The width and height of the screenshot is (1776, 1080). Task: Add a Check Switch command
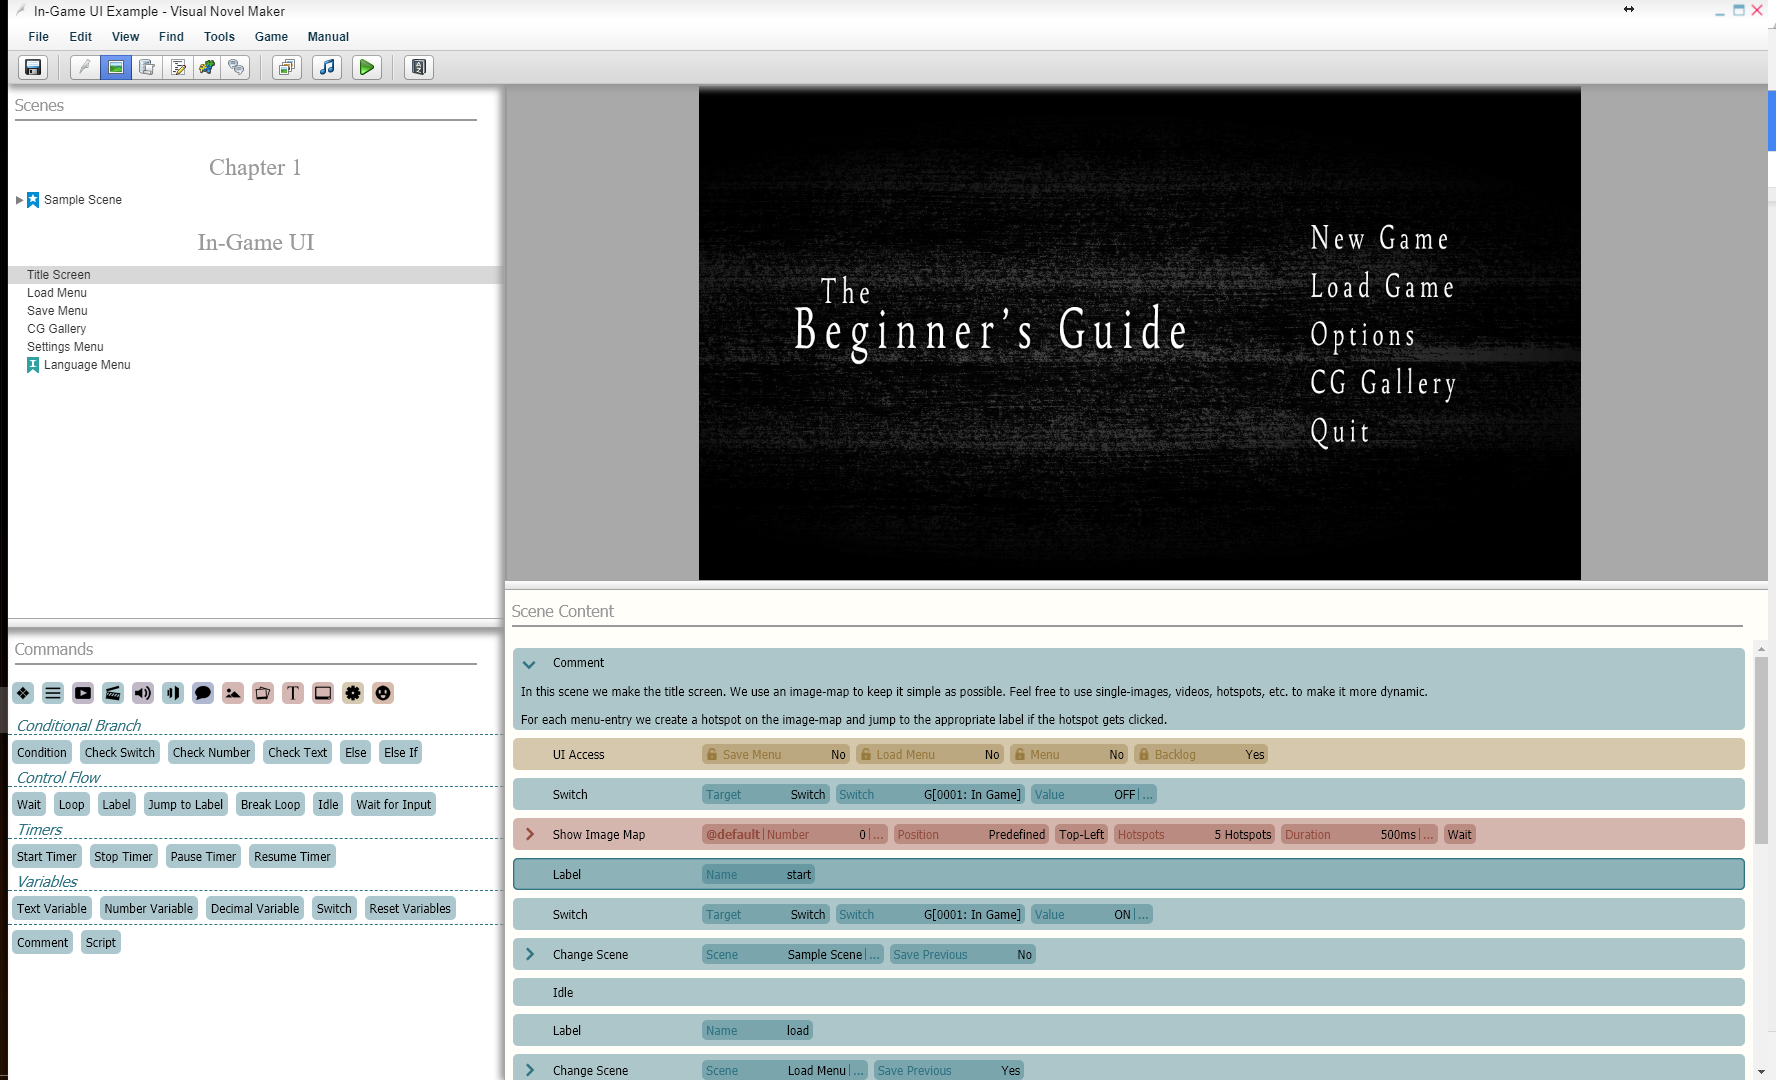[x=120, y=753]
